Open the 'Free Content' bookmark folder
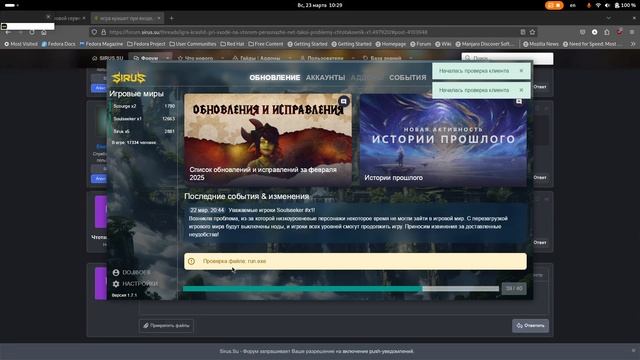Image resolution: width=640 pixels, height=360 pixels. click(x=266, y=44)
